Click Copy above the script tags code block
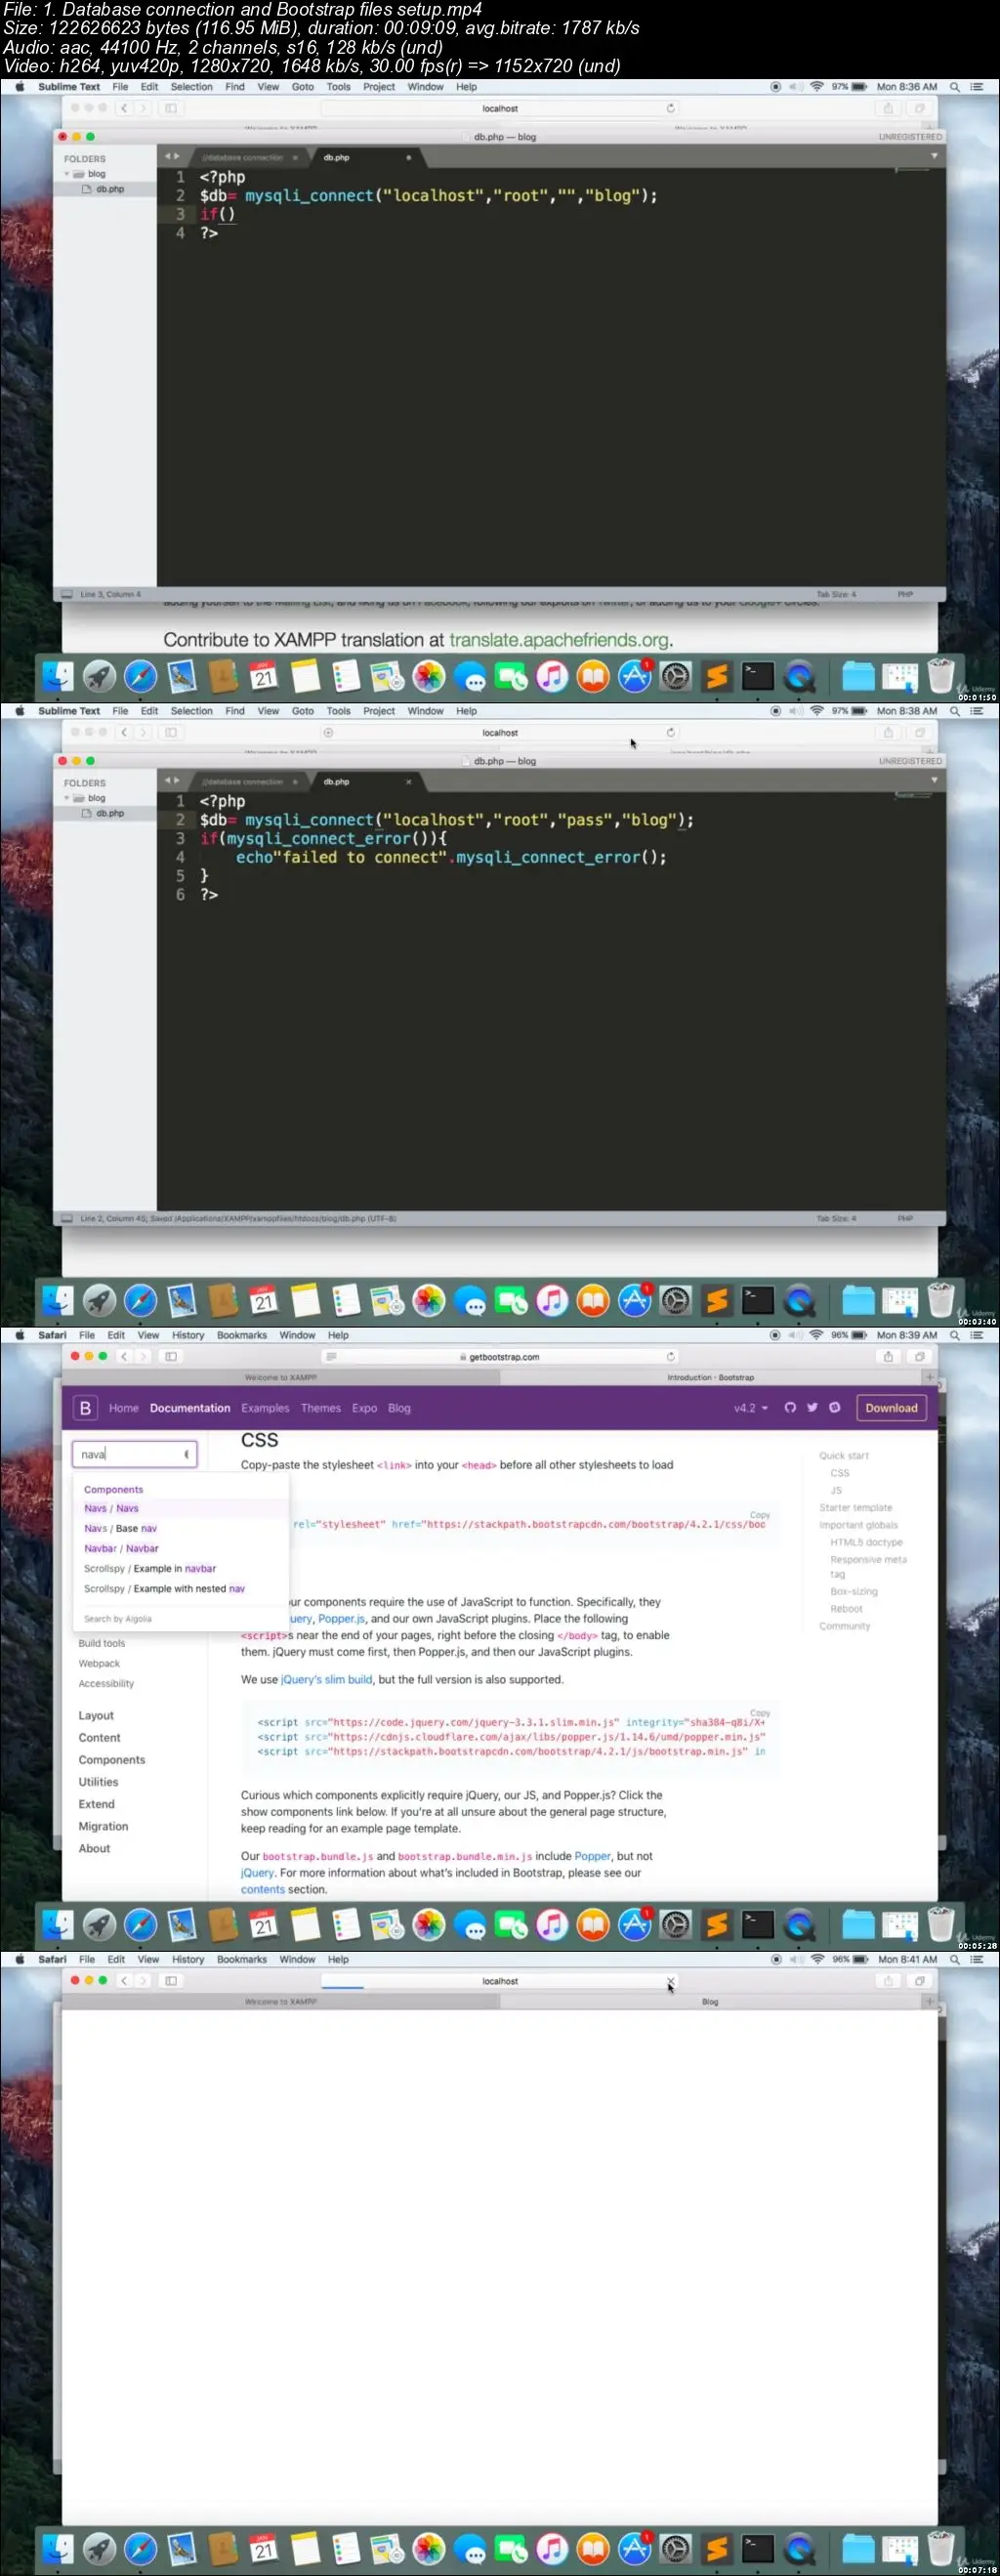The width and height of the screenshot is (1000, 2576). pyautogui.click(x=760, y=1713)
